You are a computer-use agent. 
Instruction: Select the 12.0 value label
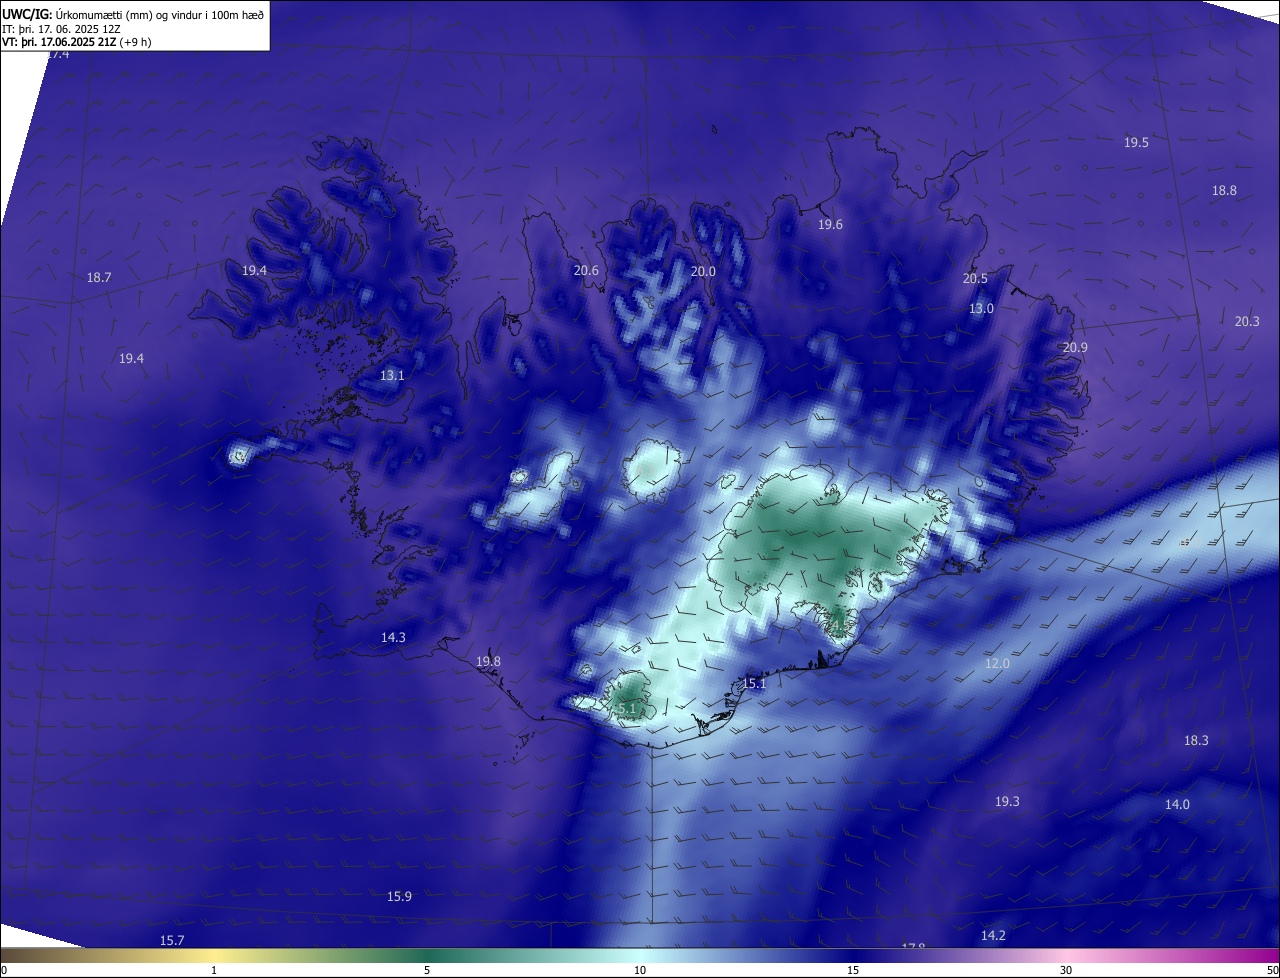[x=997, y=664]
